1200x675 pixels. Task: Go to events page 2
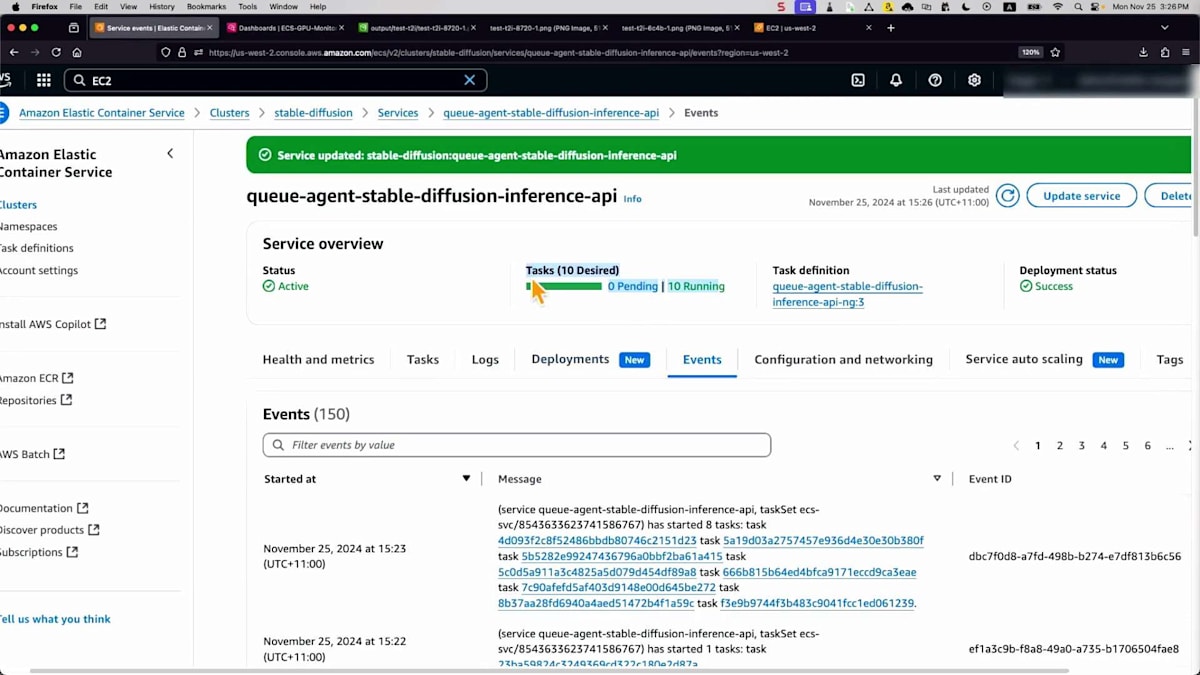tap(1060, 445)
